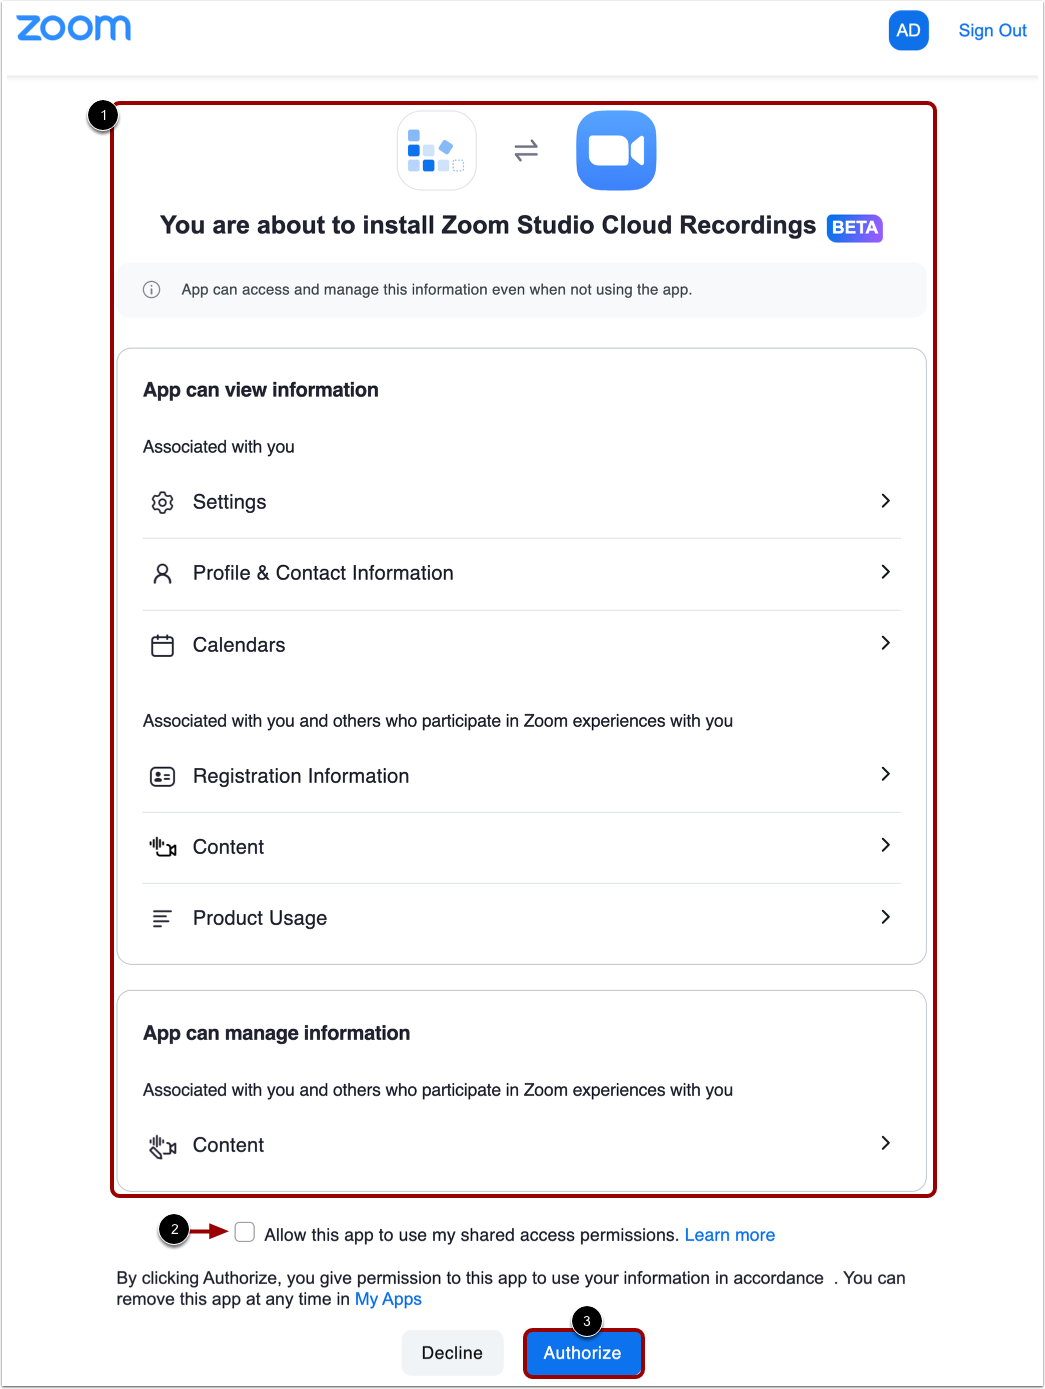Viewport: 1045px width, 1389px height.
Task: Expand the Settings permission details
Action: coord(884,501)
